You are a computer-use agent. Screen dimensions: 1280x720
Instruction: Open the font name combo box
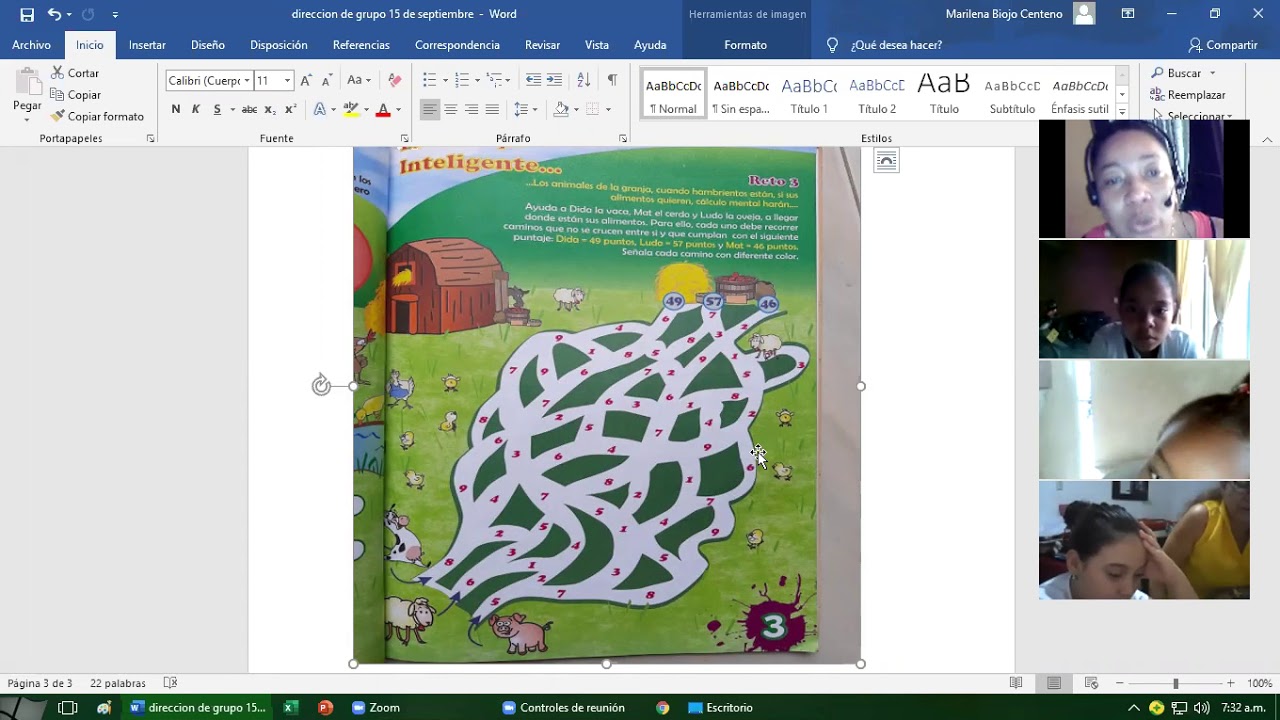(208, 80)
